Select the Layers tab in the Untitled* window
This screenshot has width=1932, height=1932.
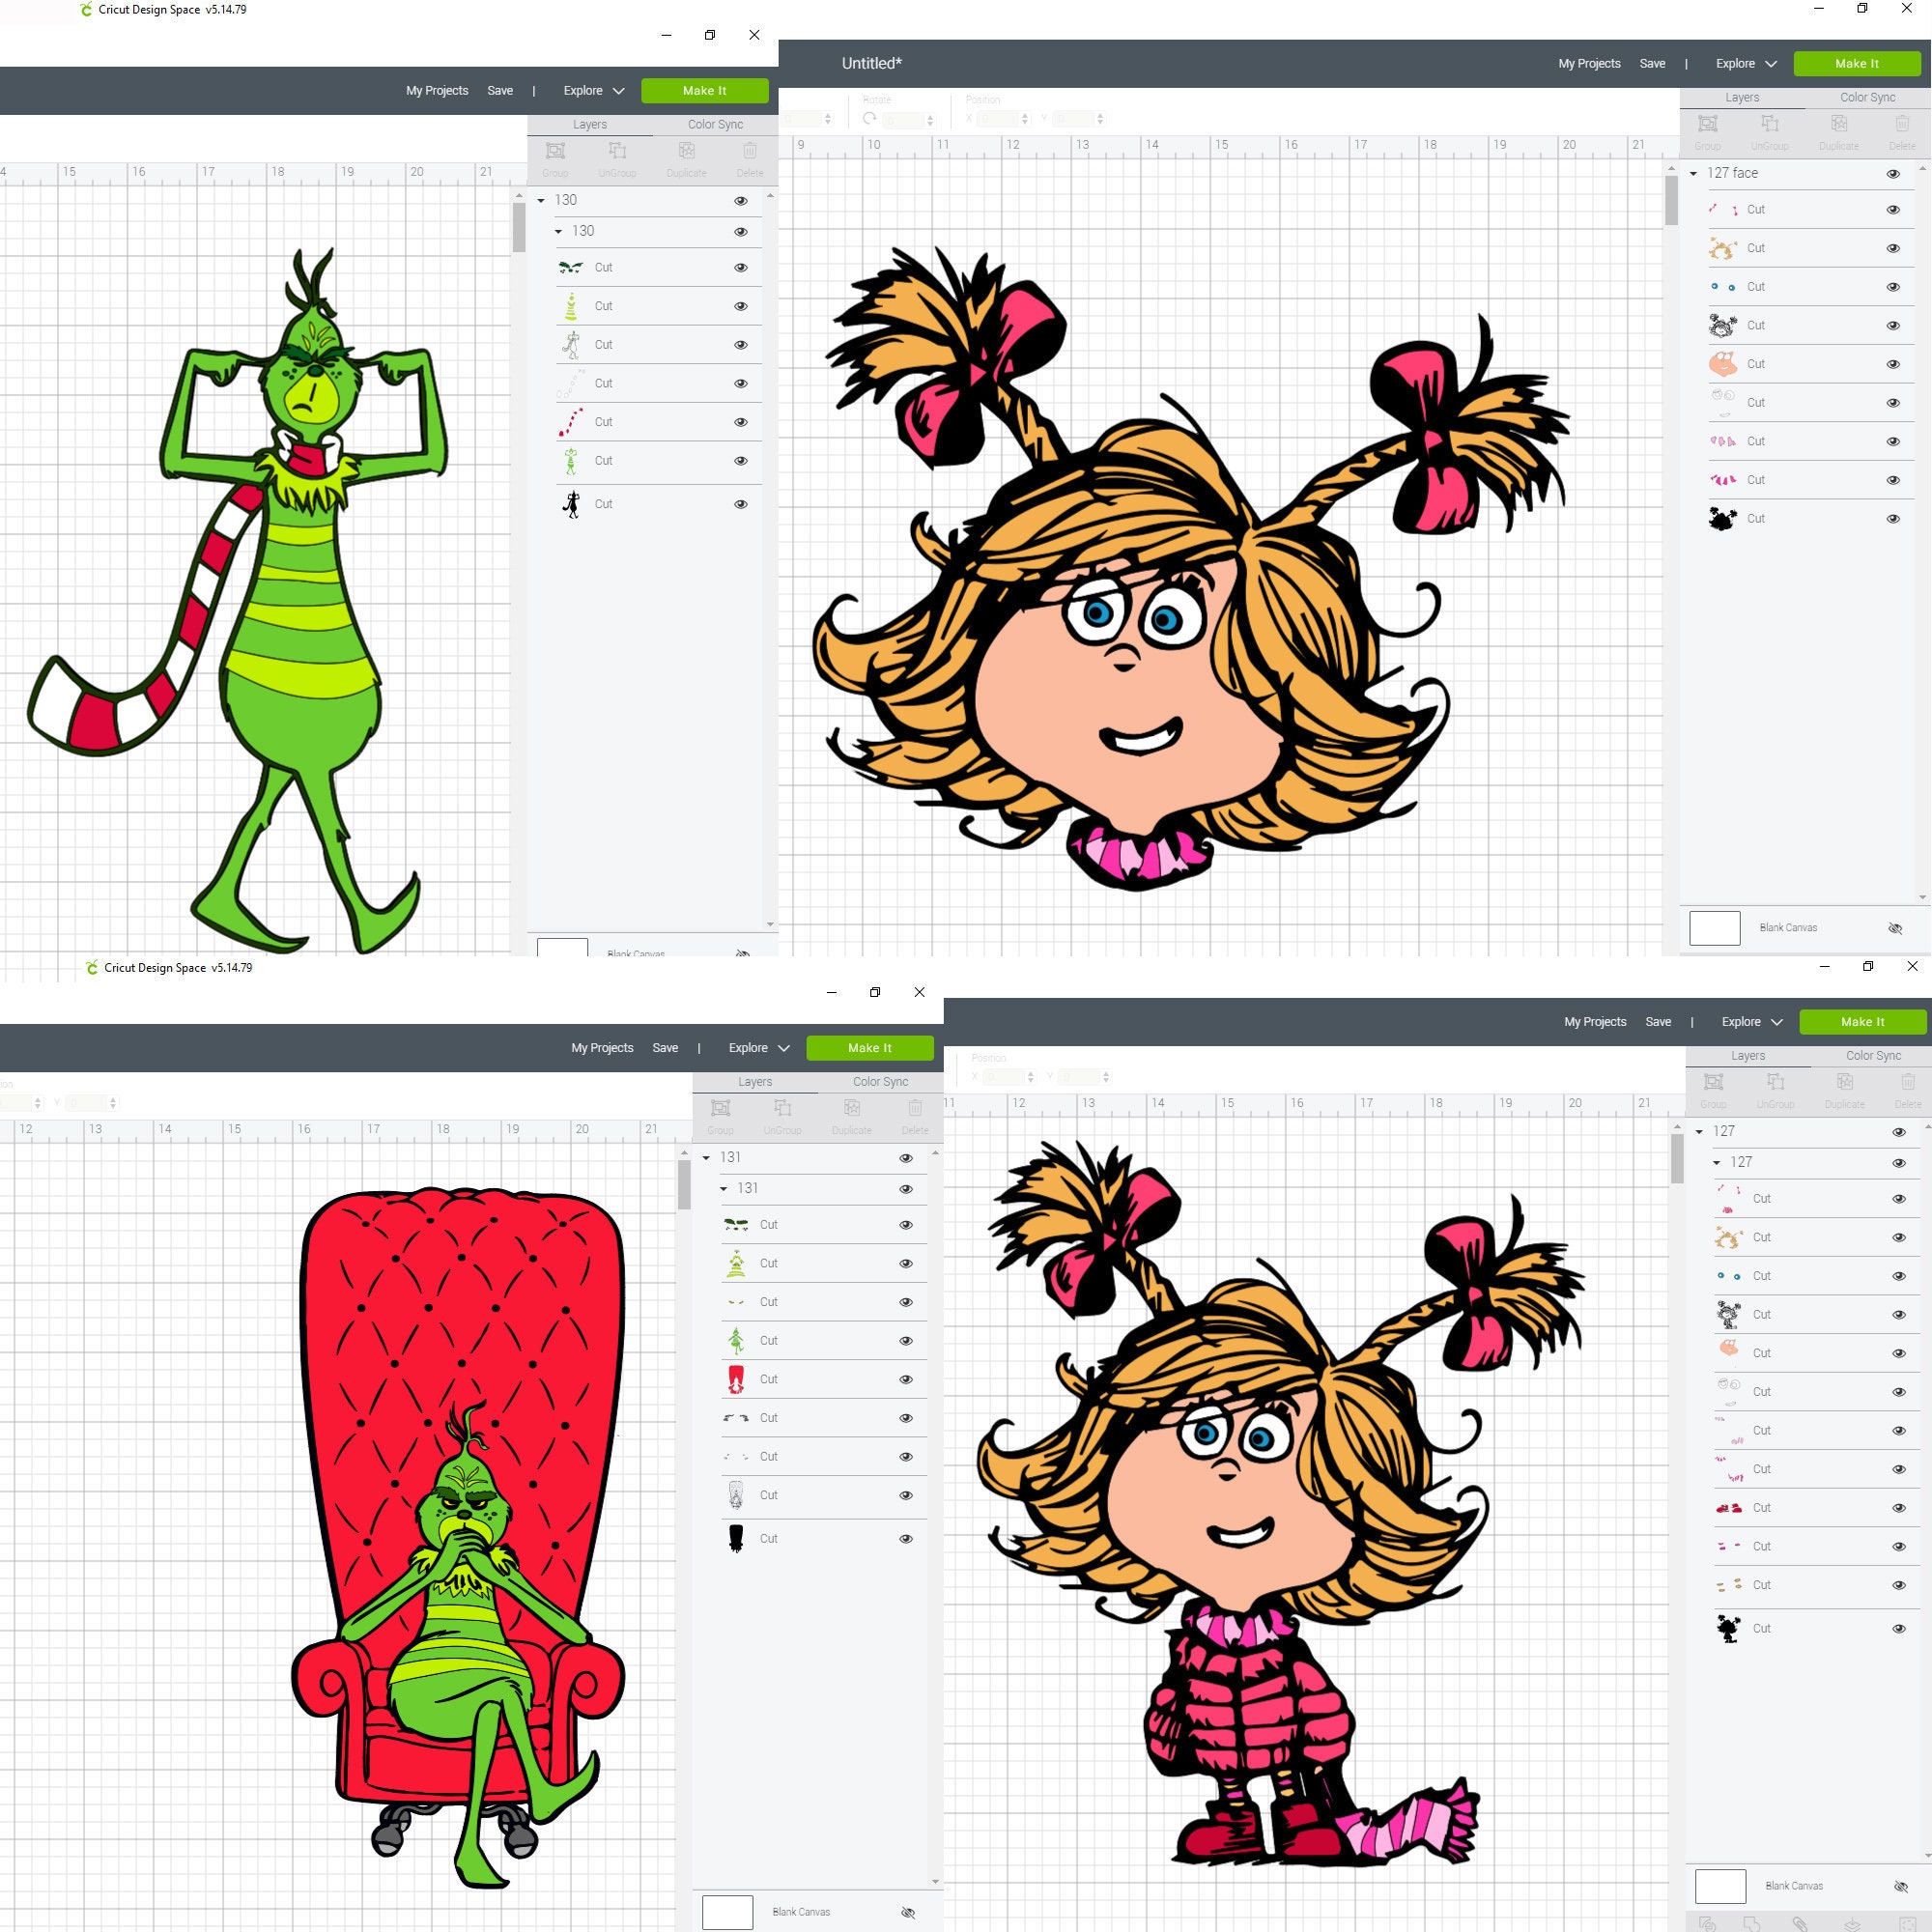point(1741,97)
